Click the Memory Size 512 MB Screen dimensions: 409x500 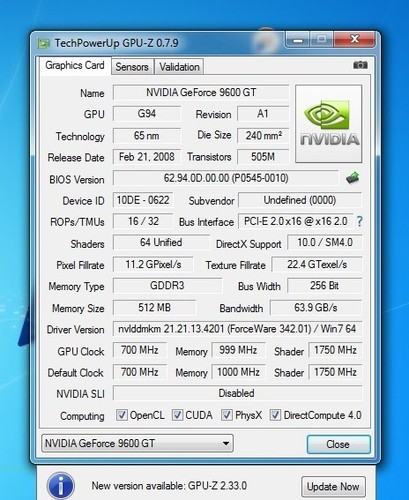click(x=155, y=307)
